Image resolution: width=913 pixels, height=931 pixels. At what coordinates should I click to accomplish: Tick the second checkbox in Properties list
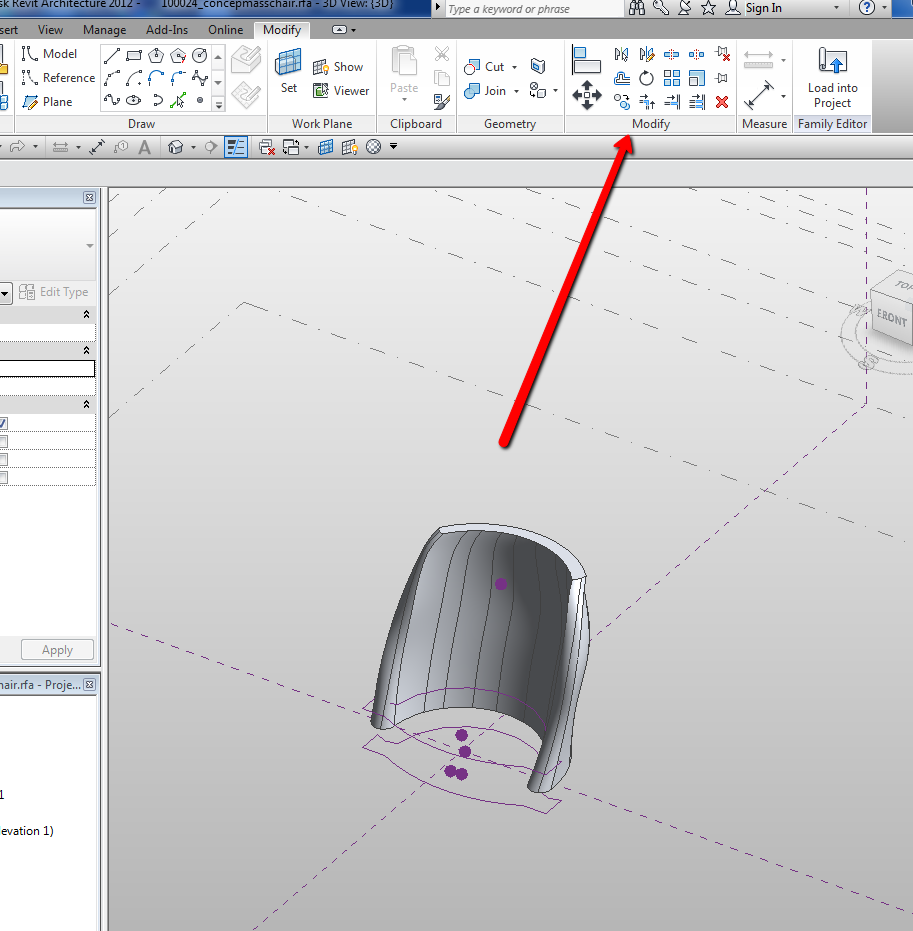(3, 441)
